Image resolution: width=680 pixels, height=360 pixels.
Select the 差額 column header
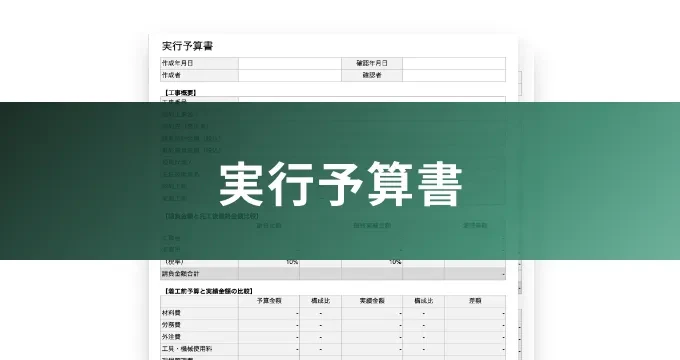475,301
